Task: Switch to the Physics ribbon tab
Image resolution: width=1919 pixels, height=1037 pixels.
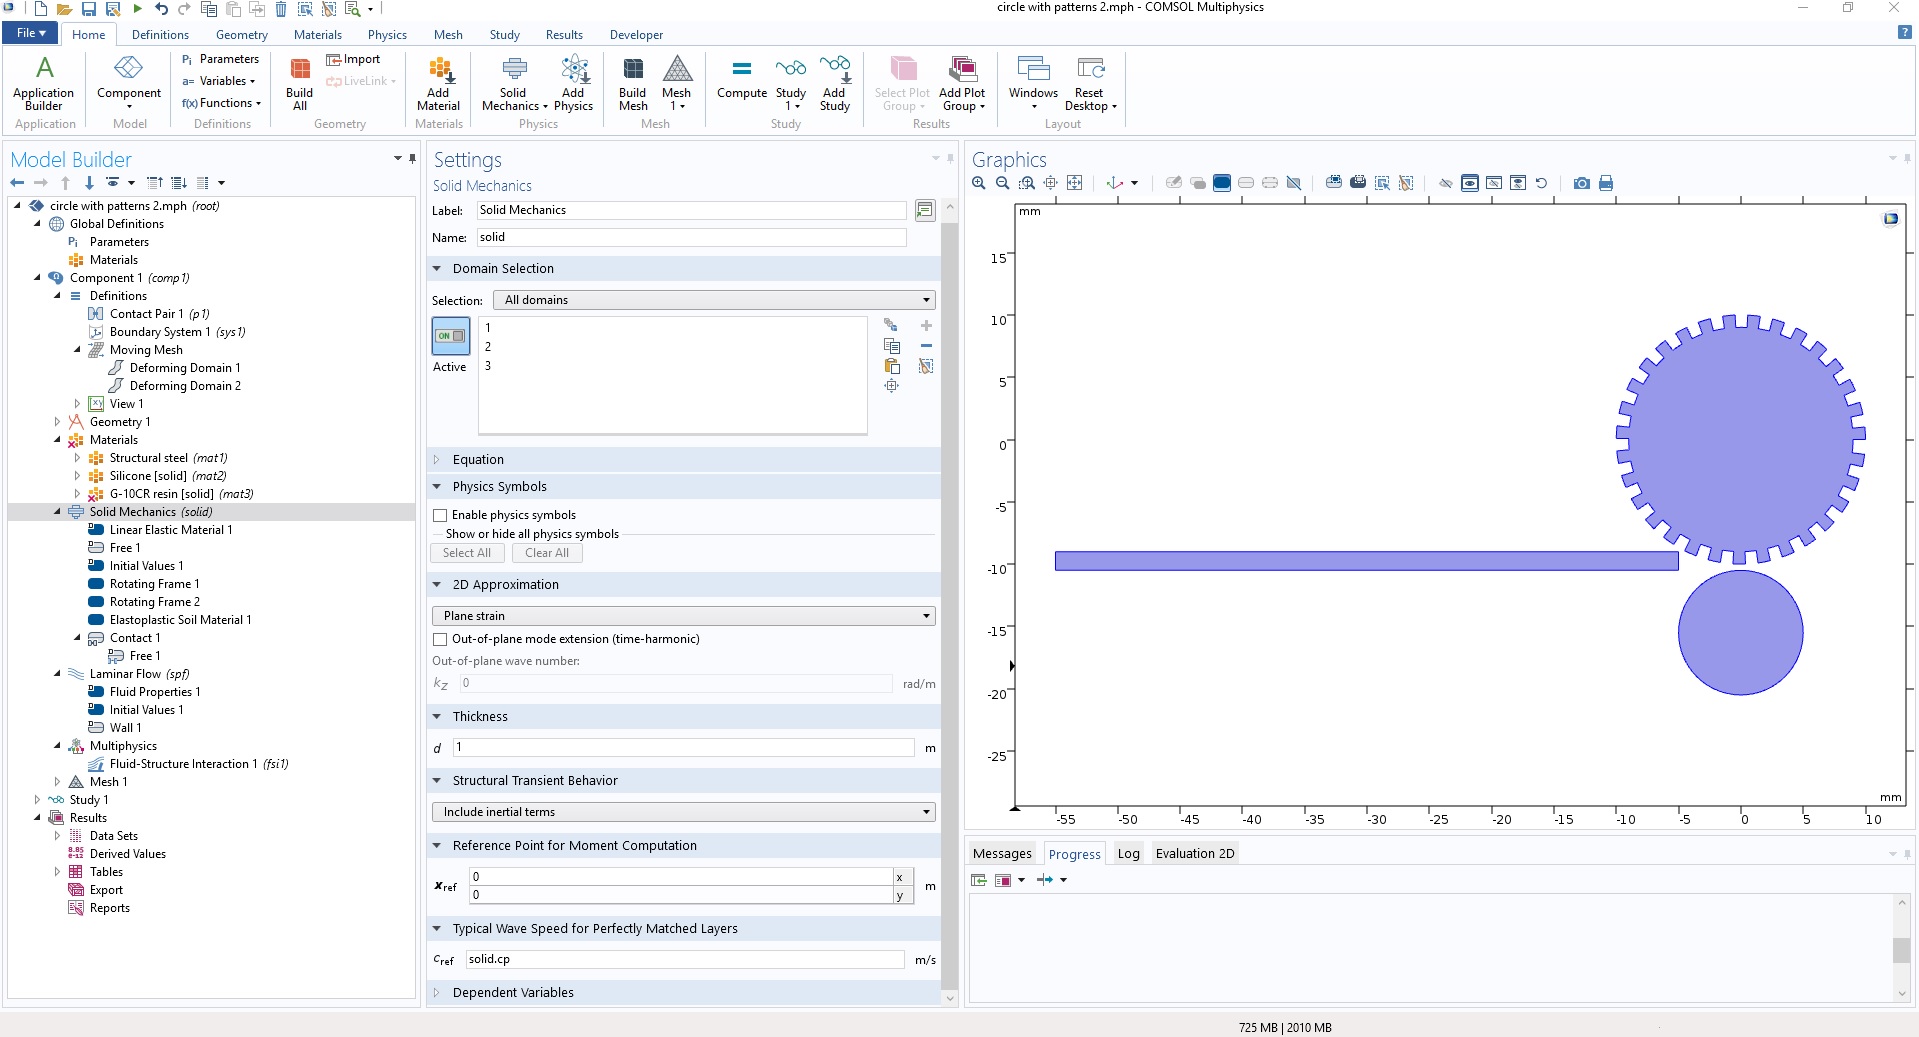Action: [x=387, y=35]
